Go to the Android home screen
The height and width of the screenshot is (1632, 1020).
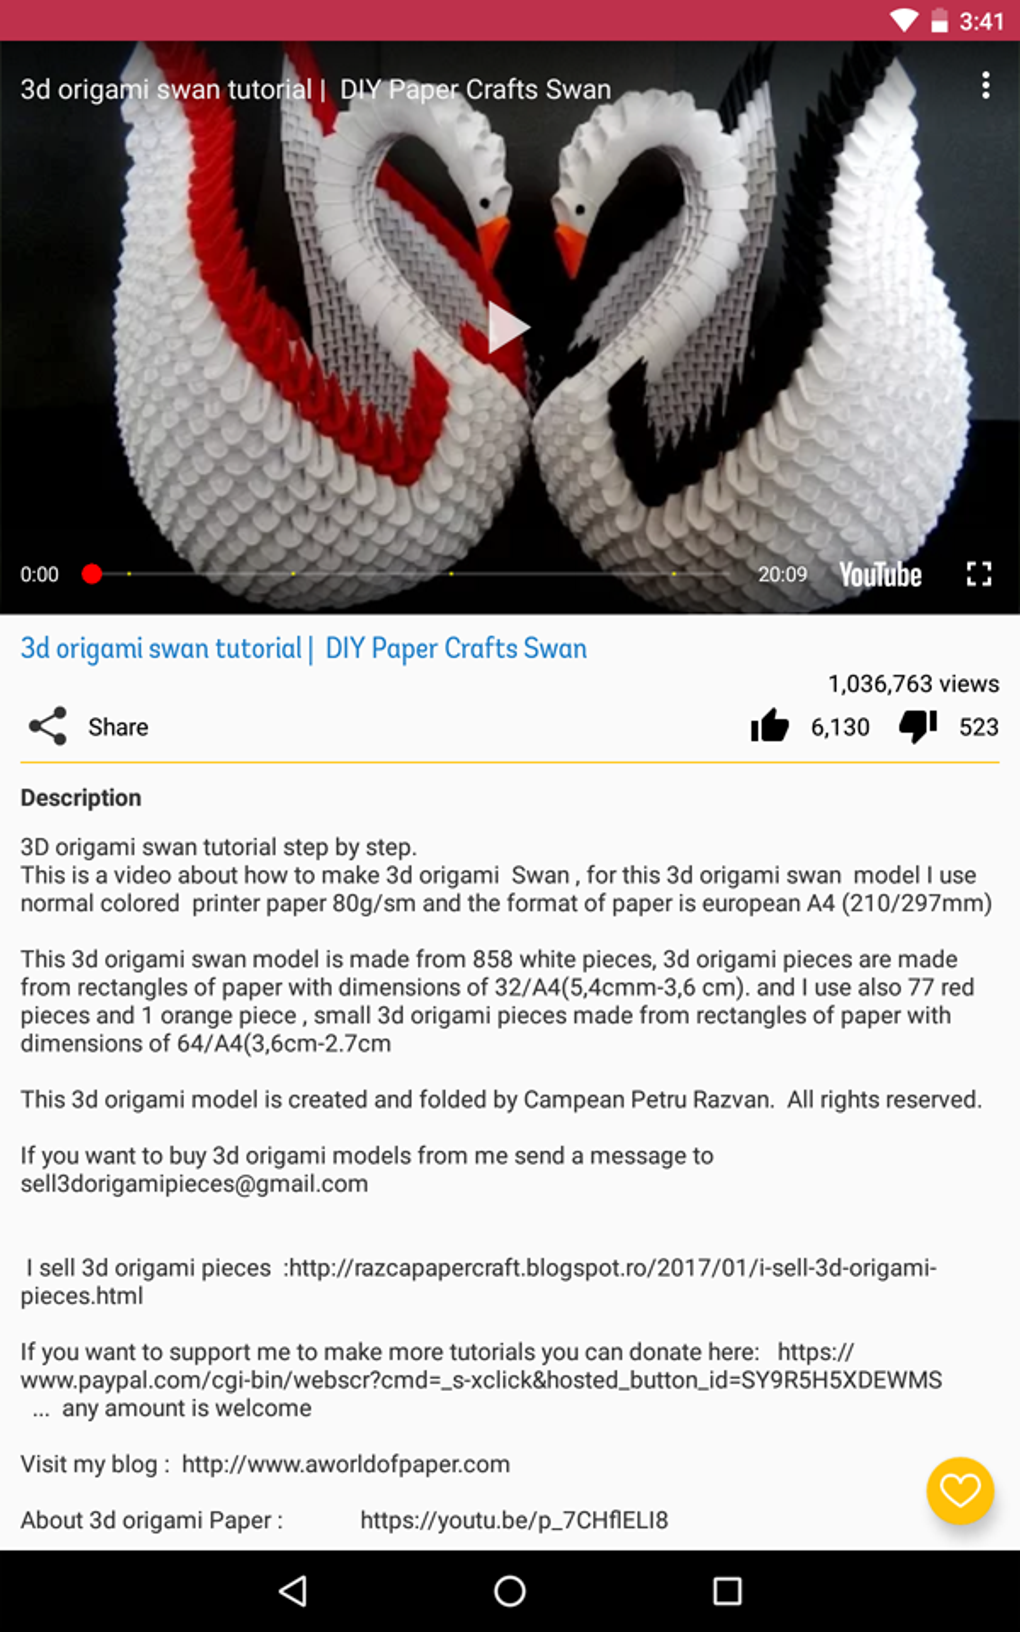(510, 1591)
